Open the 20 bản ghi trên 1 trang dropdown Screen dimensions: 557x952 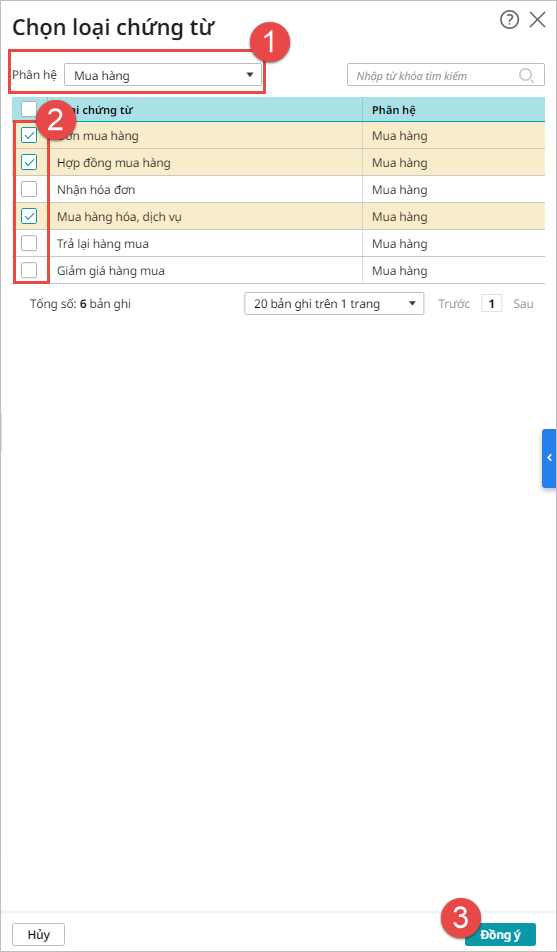click(334, 304)
